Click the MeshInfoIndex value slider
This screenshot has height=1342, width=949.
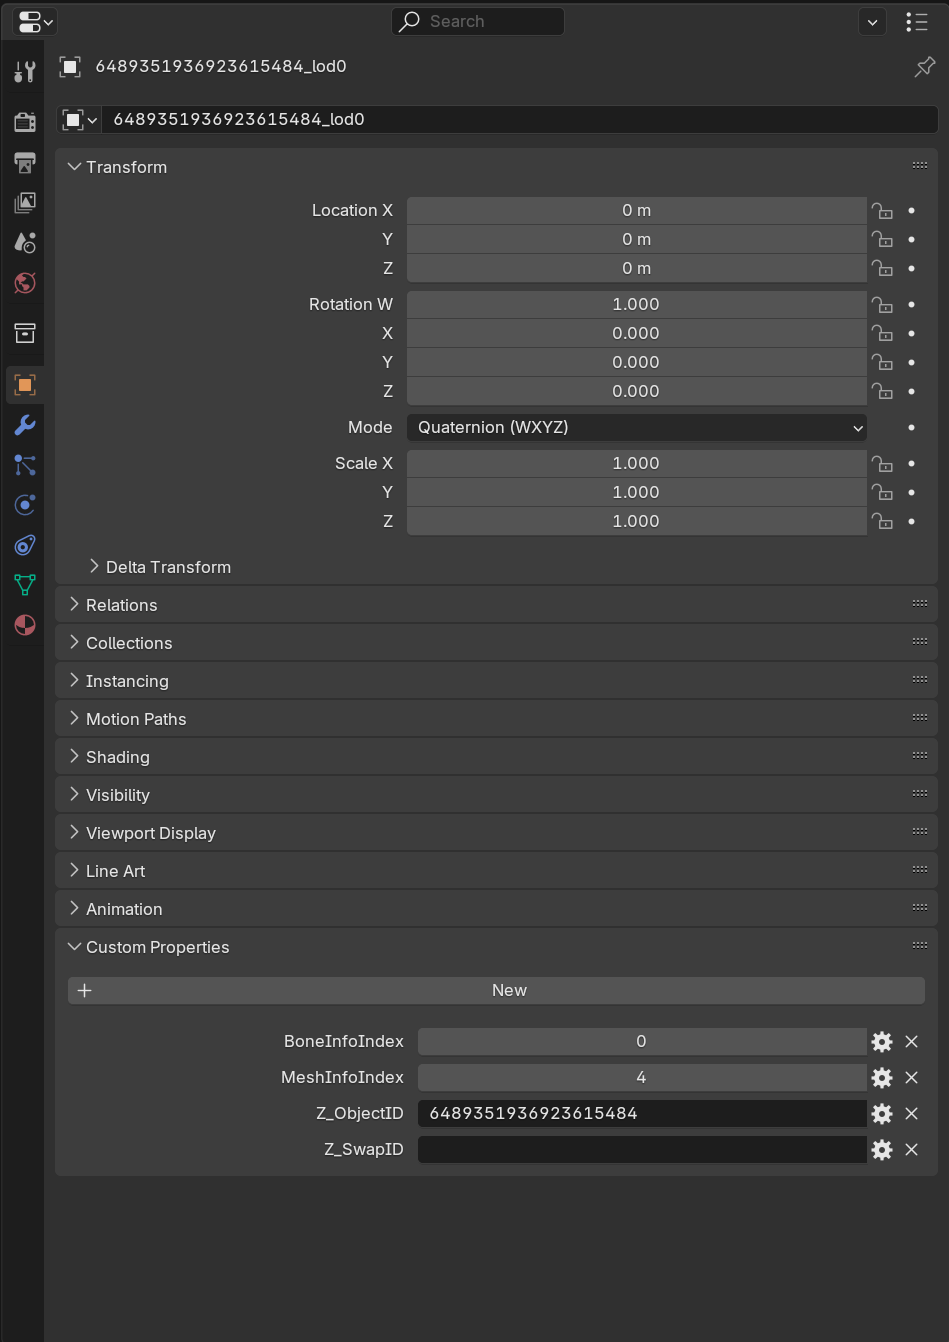(x=641, y=1078)
